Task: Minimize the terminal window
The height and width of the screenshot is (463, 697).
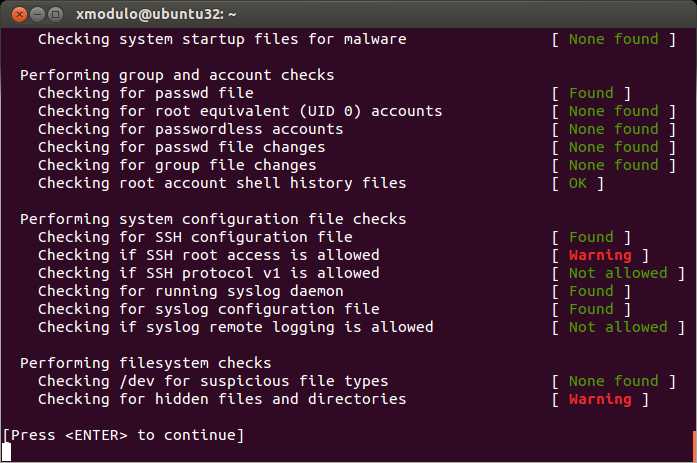Action: point(37,15)
